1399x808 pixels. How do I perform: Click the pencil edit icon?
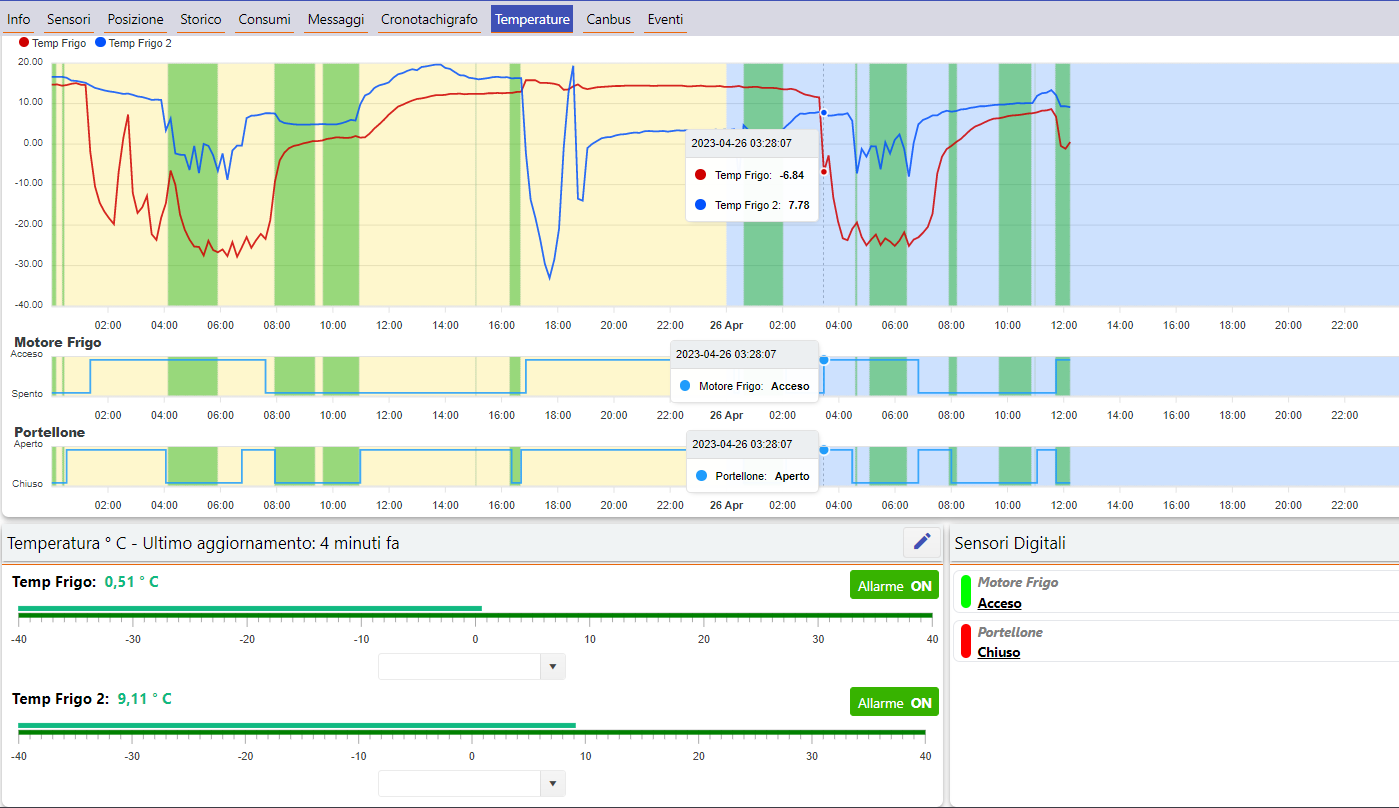(922, 542)
